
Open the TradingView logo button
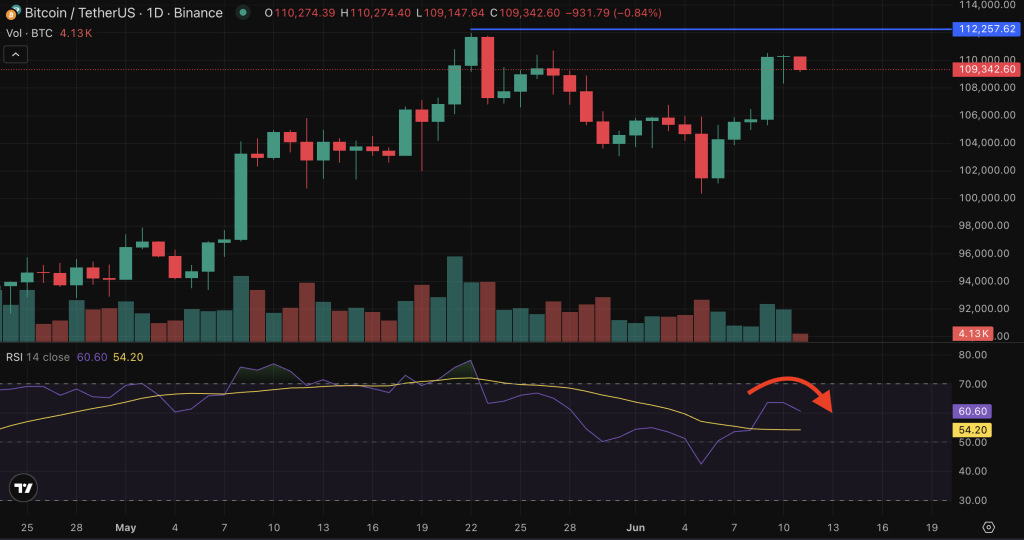click(x=24, y=488)
